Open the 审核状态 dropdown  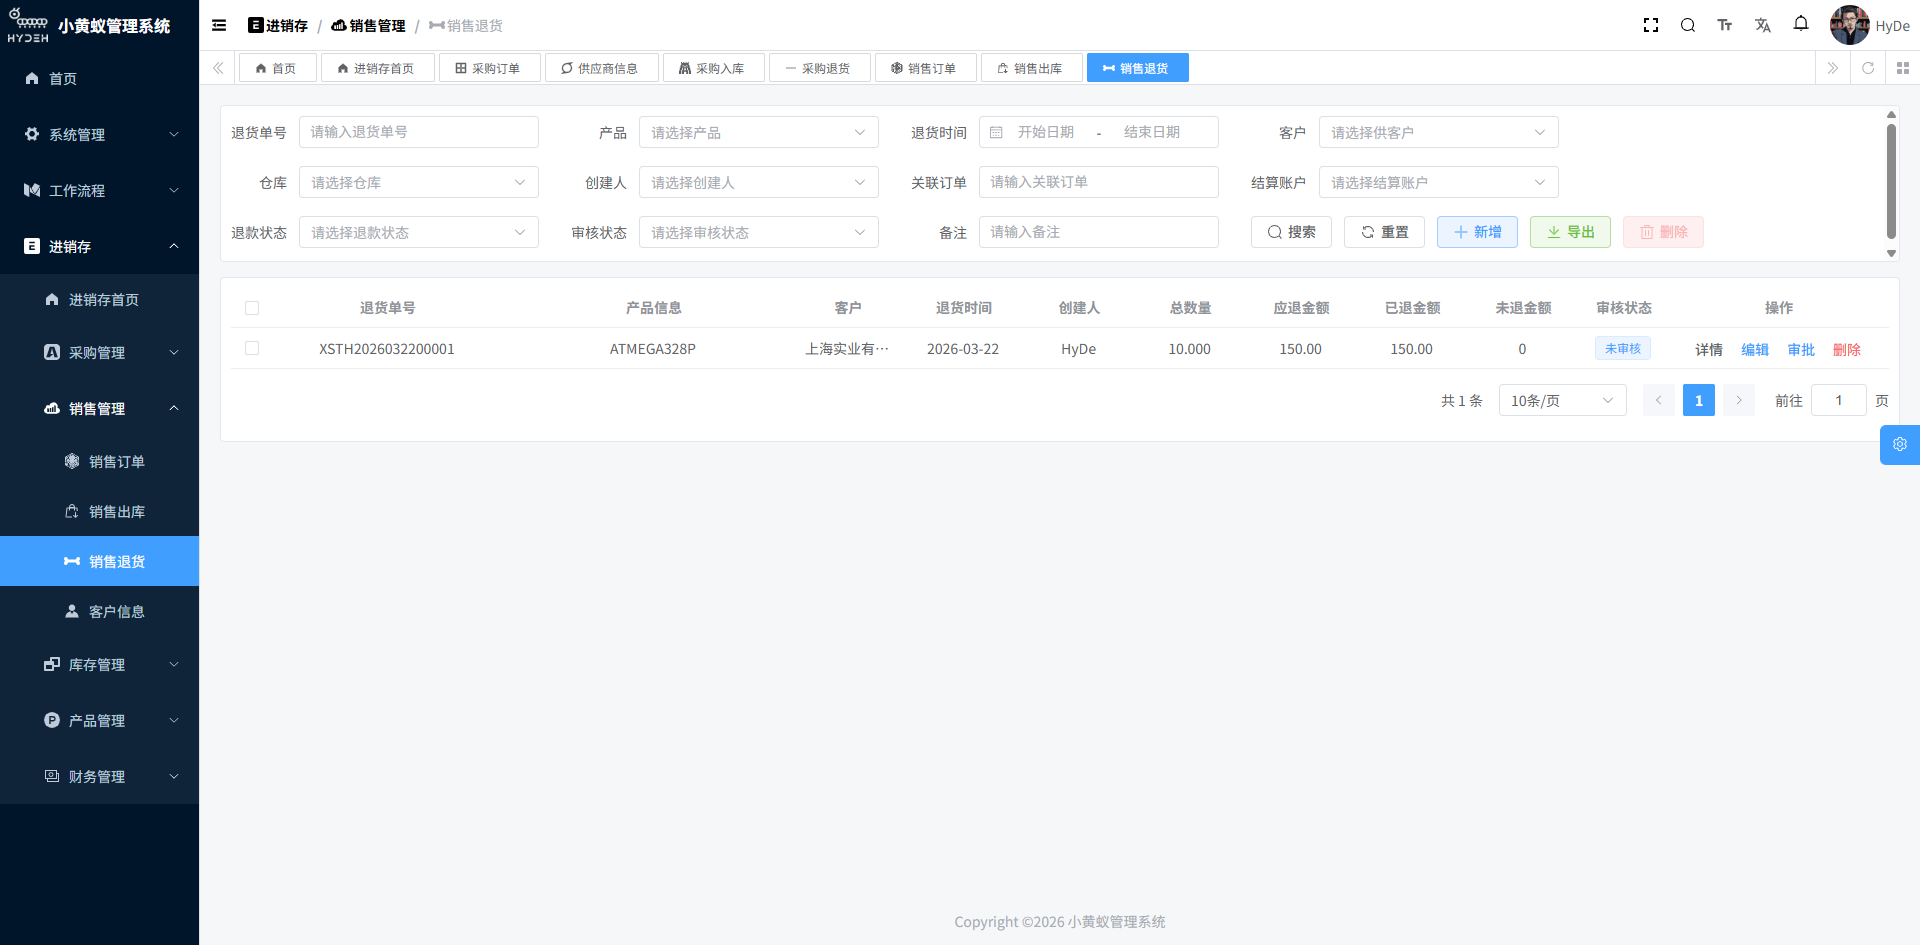(758, 232)
